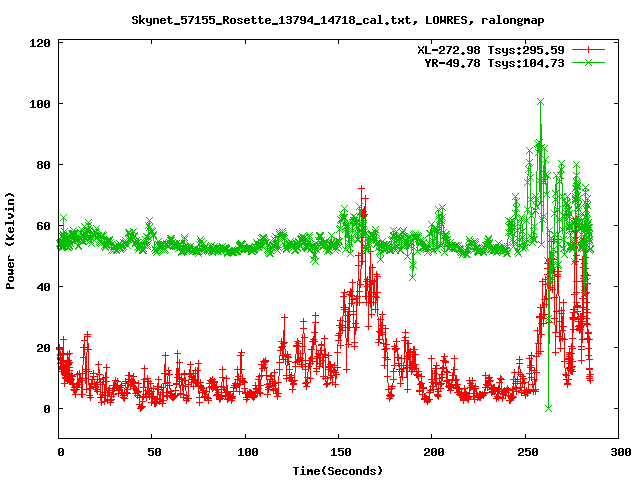Click the x-axis tick label 50

click(x=154, y=452)
